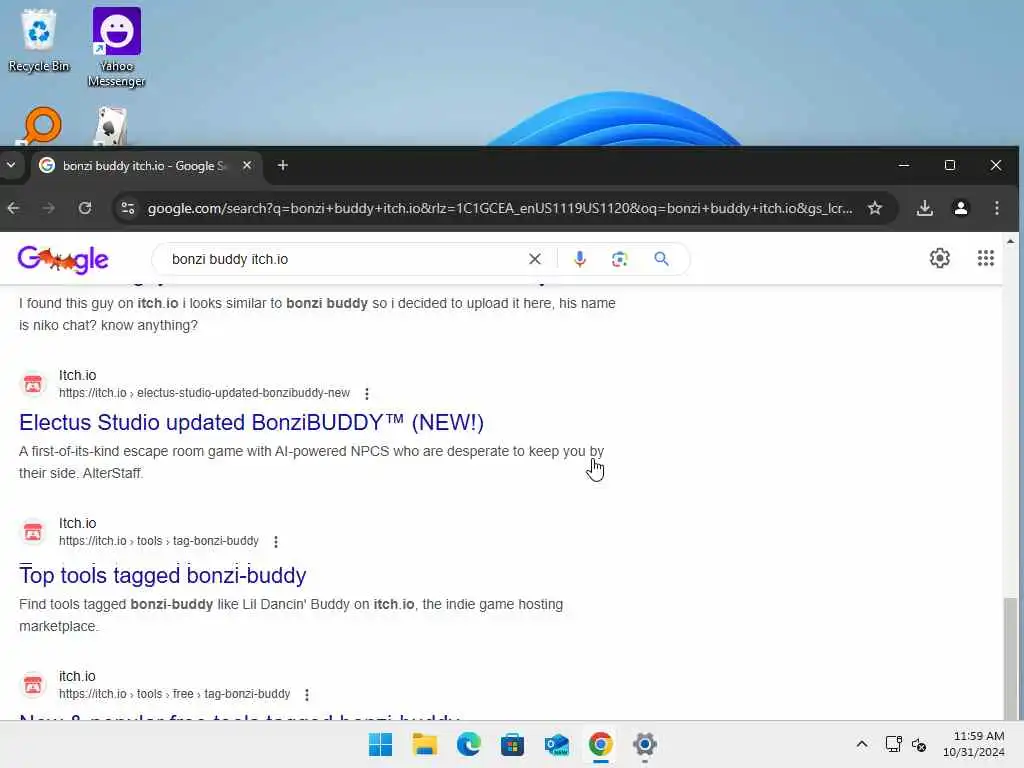
Task: Reload the Google search page
Action: tap(85, 208)
